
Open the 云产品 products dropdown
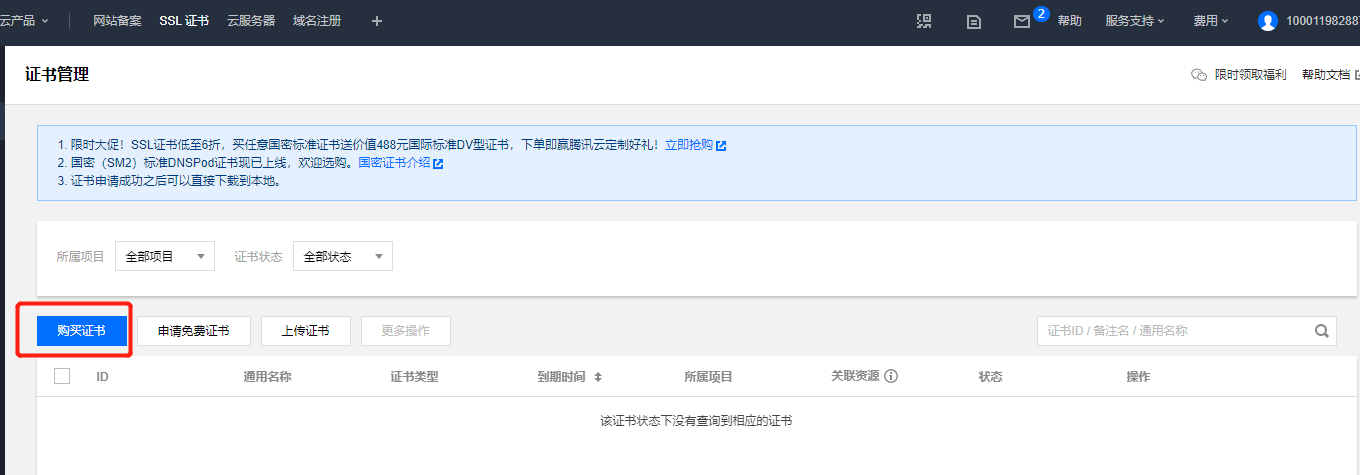pyautogui.click(x=24, y=20)
